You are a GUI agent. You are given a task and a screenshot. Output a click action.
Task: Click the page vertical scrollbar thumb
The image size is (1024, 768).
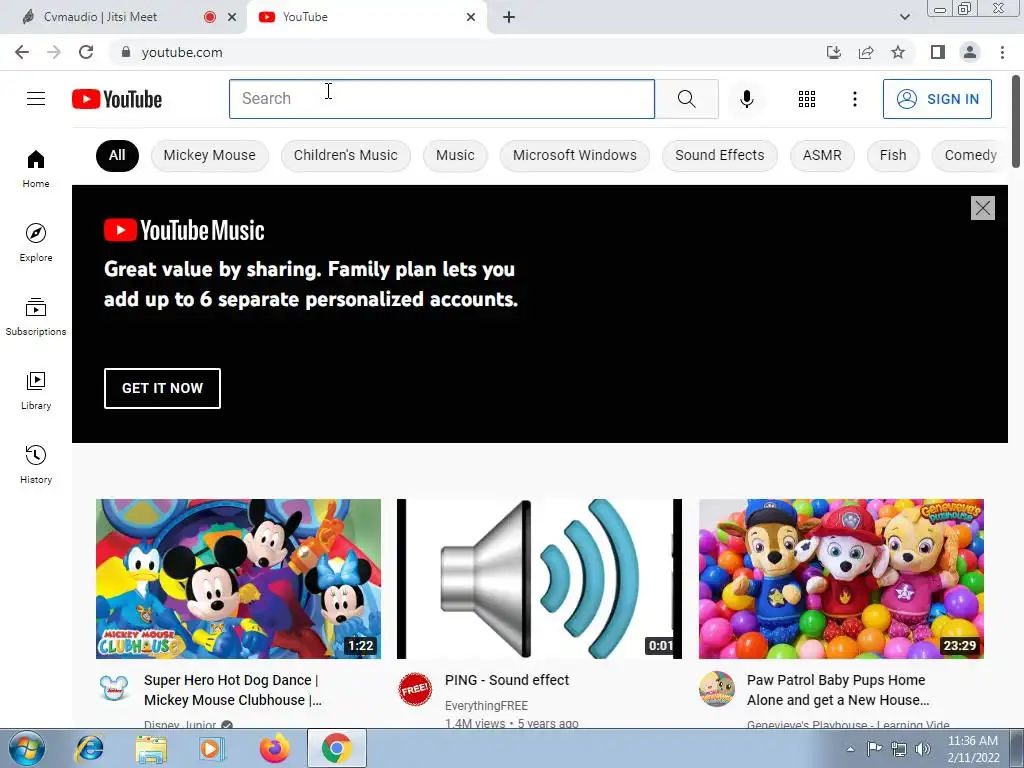[x=1016, y=121]
